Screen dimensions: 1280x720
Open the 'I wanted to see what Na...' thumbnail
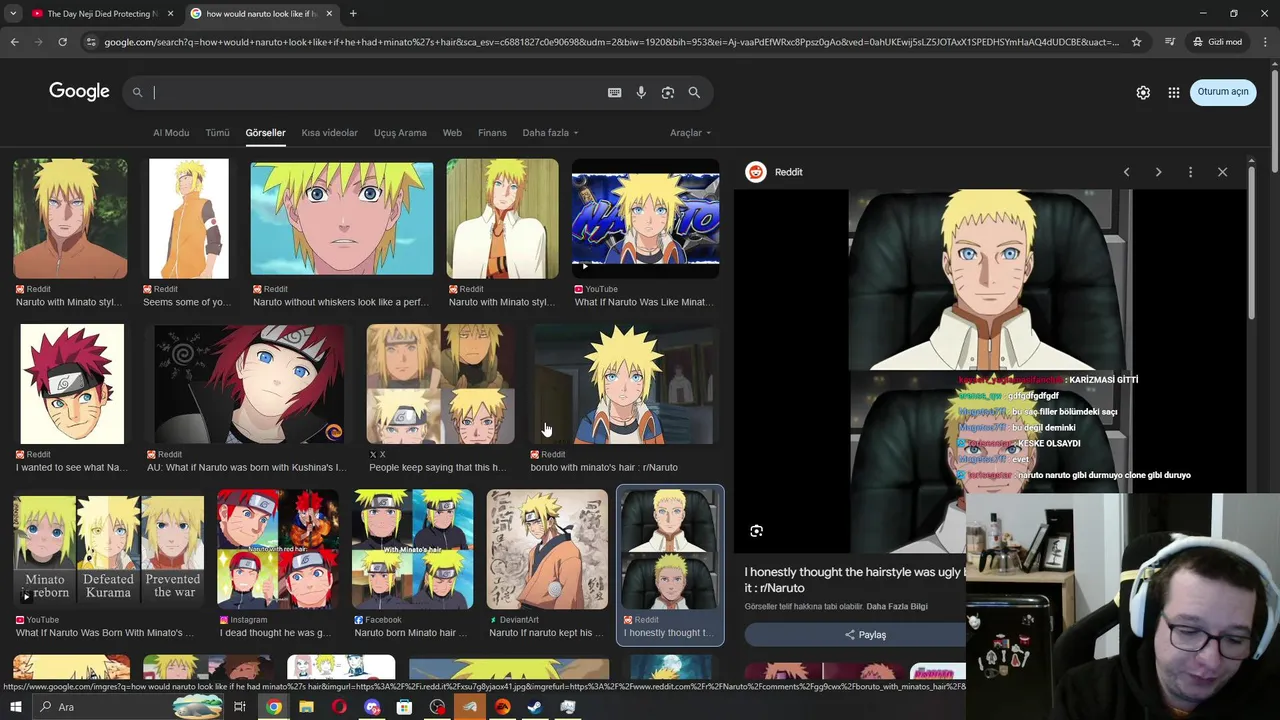pos(72,384)
